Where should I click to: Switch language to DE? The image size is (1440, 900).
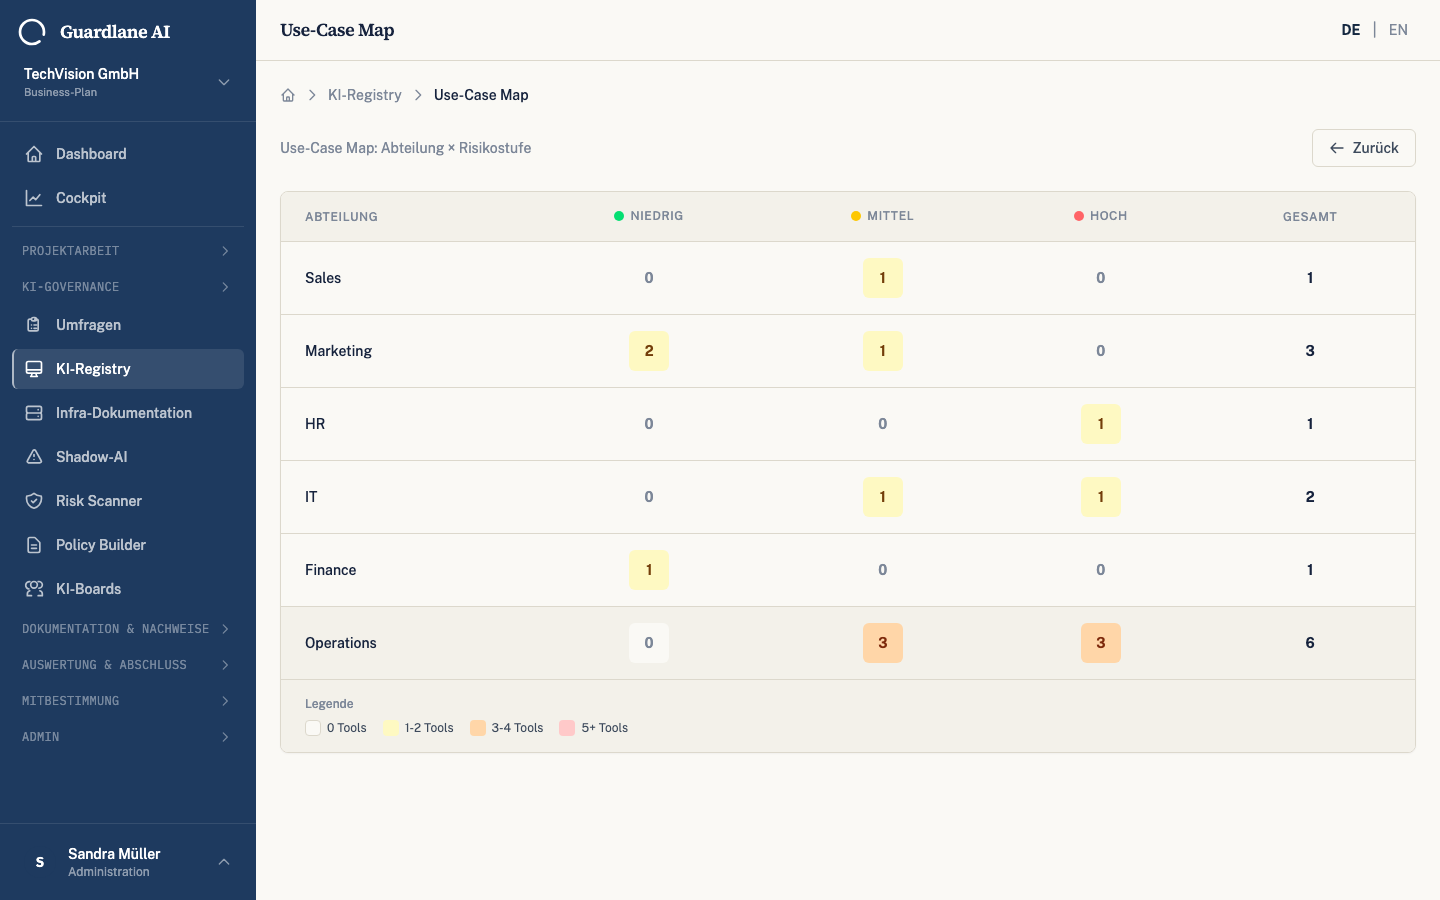coord(1351,30)
